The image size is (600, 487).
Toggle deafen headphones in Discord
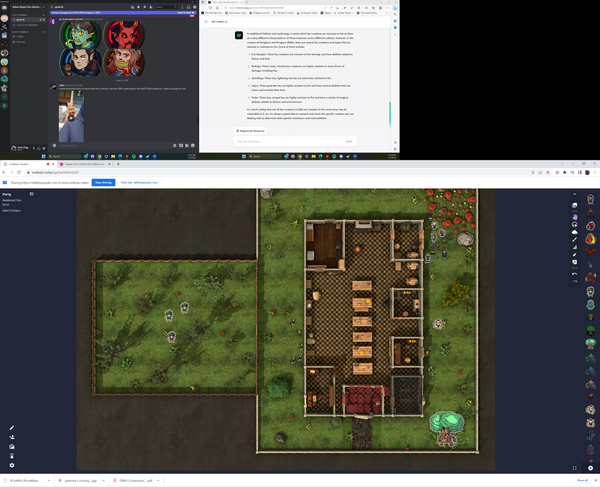click(41, 147)
